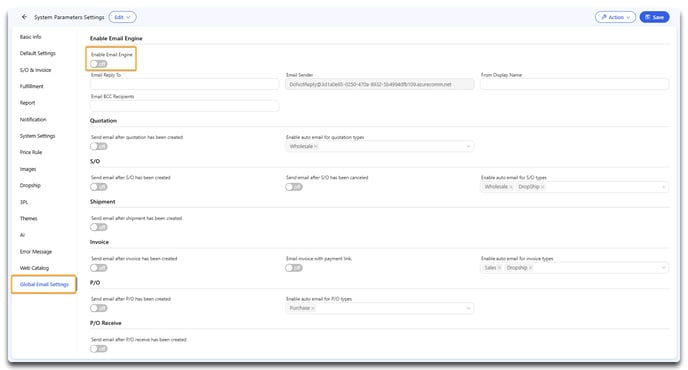Enable send email after quotation created
This screenshot has width=688, height=370.
(99, 146)
